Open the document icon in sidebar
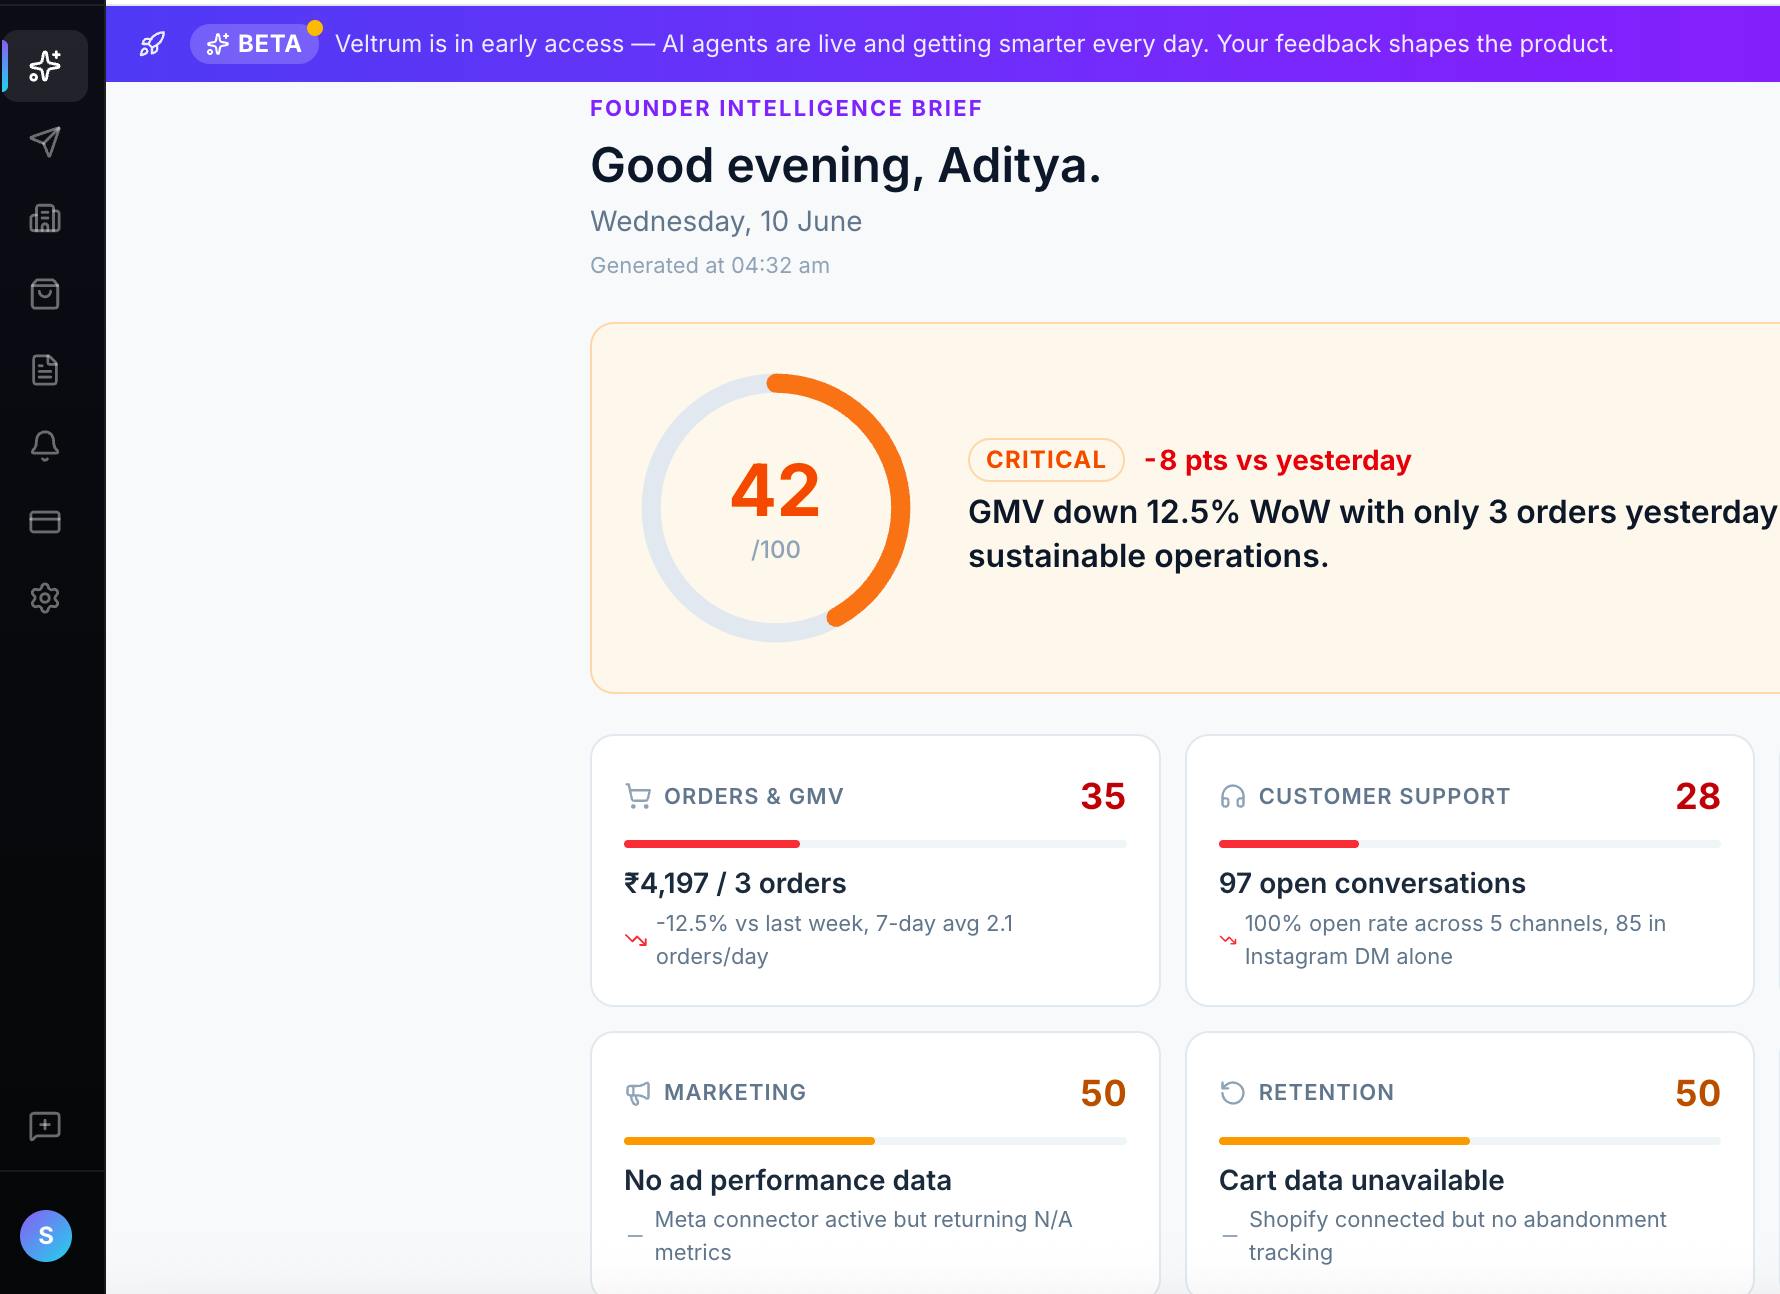Viewport: 1780px width, 1294px height. [x=45, y=370]
